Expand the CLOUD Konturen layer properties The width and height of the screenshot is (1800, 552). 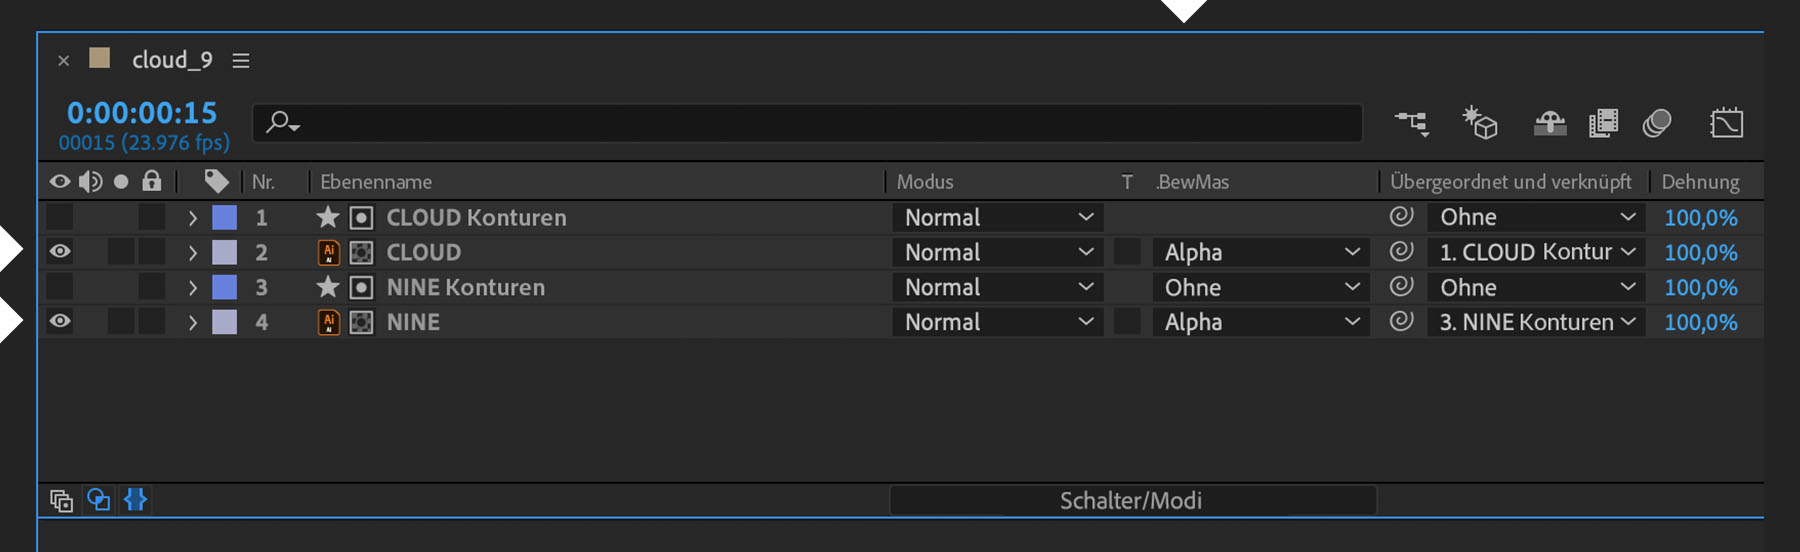[x=193, y=217]
